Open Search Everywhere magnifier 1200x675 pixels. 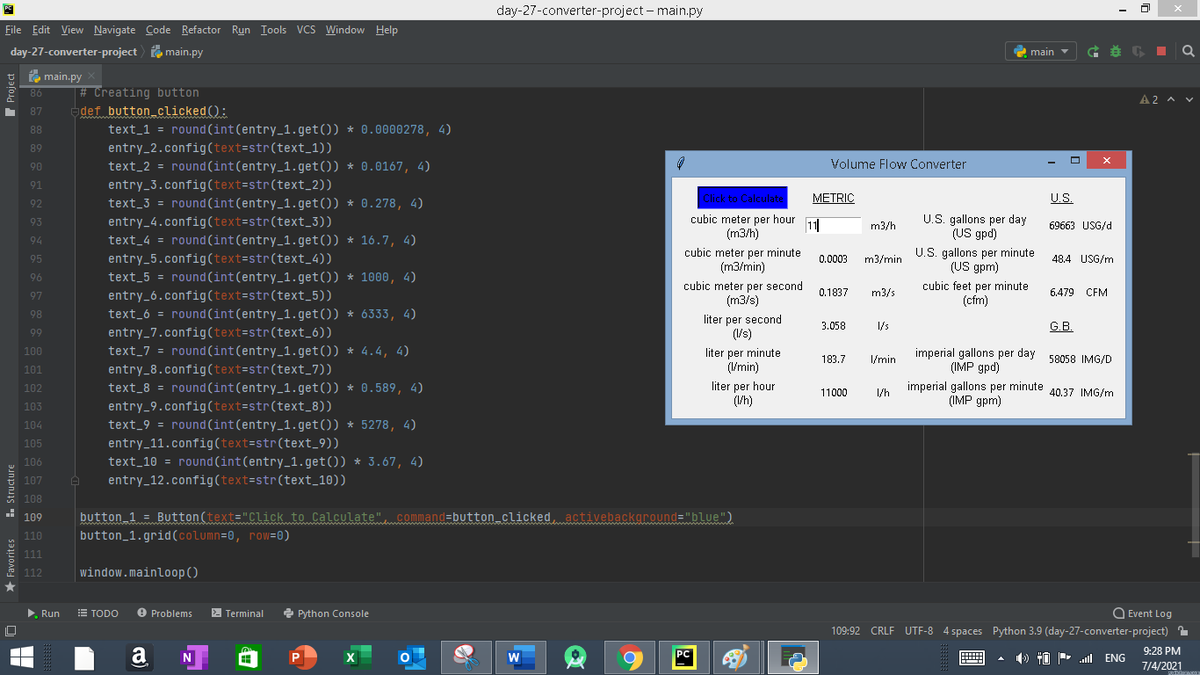1186,52
